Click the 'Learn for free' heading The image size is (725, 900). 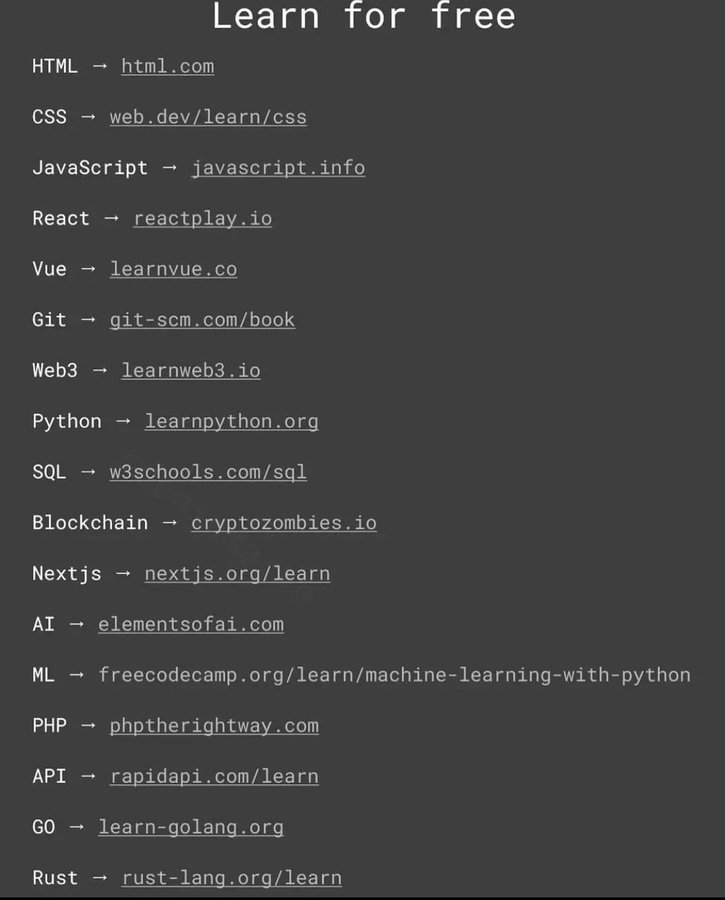coord(363,15)
